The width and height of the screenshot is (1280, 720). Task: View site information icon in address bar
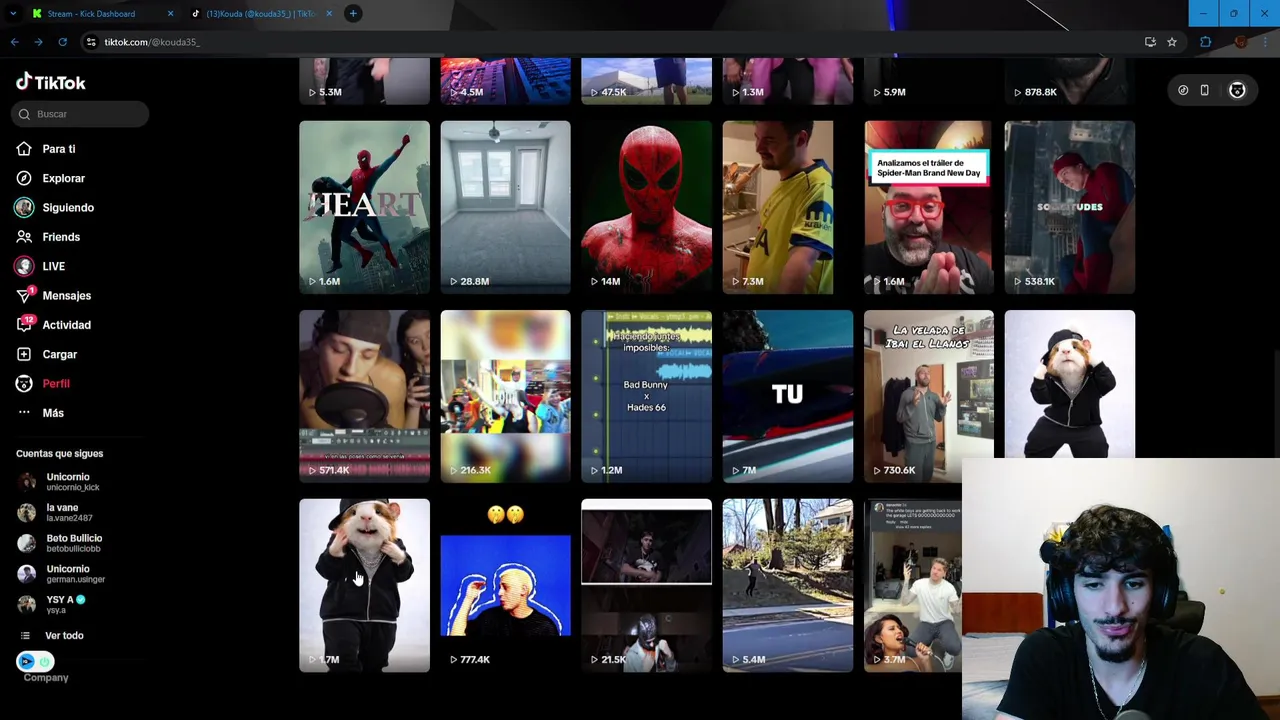[91, 42]
